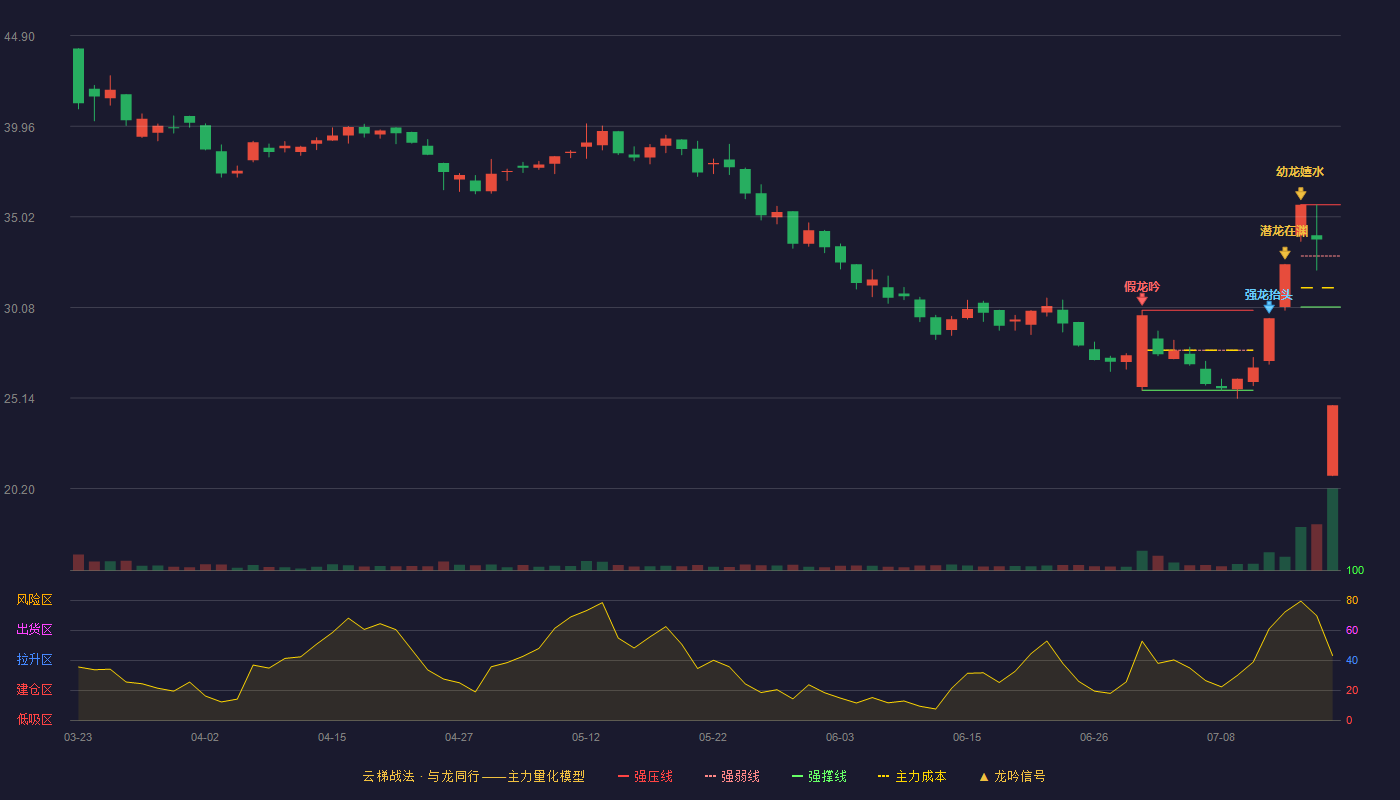The image size is (1400, 800).
Task: Click the 80 indicator scale value
Action: tap(1352, 600)
